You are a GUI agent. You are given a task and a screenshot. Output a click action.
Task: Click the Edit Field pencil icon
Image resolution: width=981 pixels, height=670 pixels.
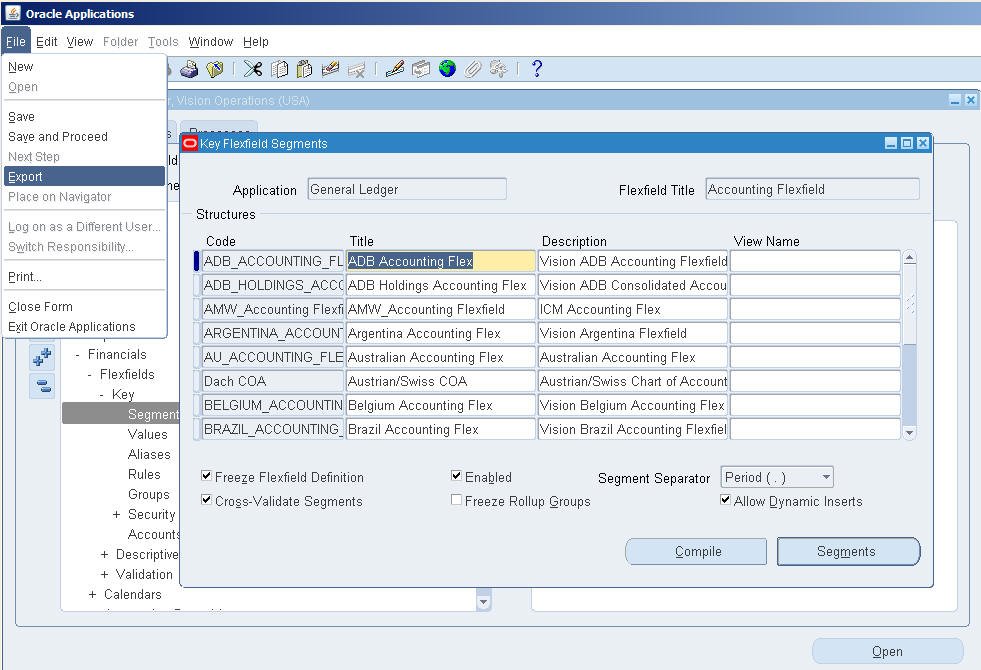pos(395,69)
